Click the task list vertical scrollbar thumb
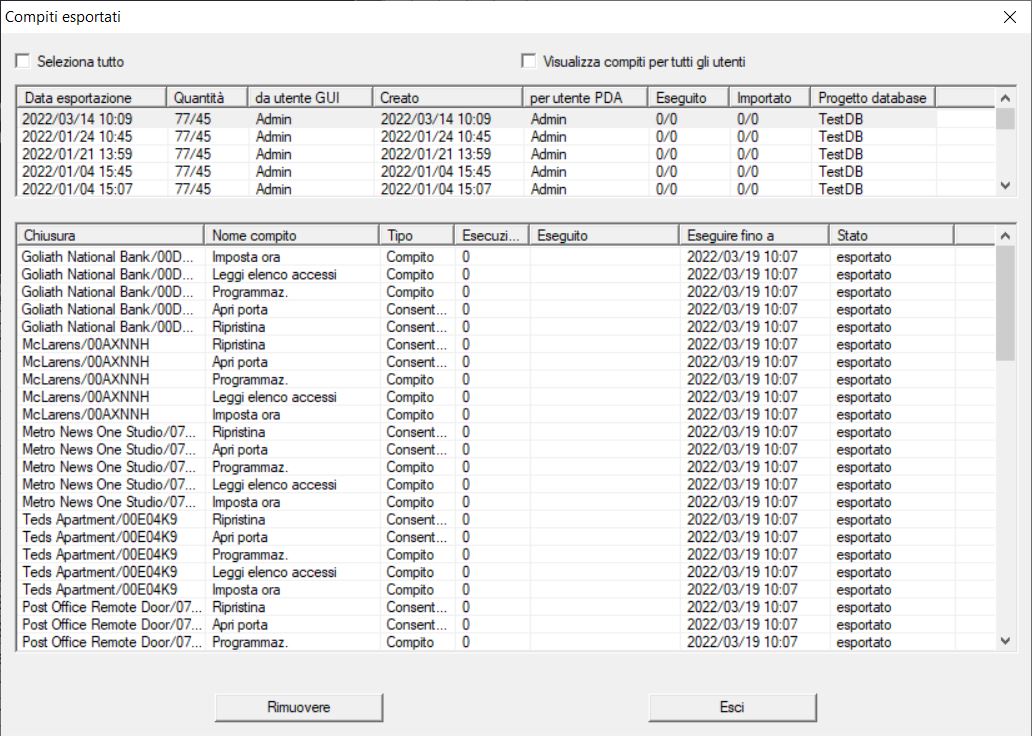The image size is (1032, 736). coord(1005,302)
